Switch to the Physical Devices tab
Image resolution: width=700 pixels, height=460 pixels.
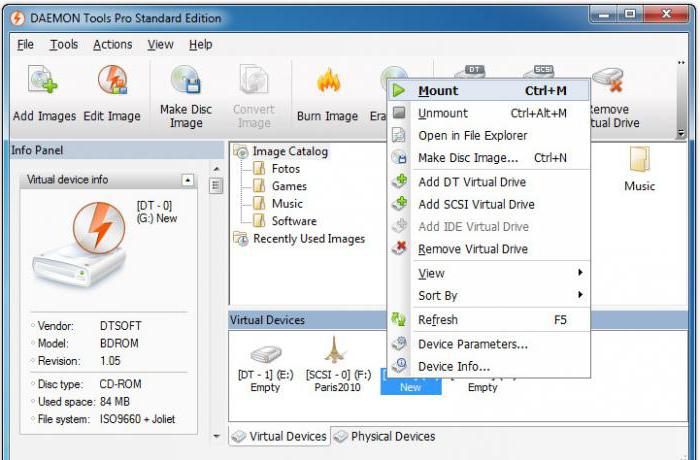[385, 436]
